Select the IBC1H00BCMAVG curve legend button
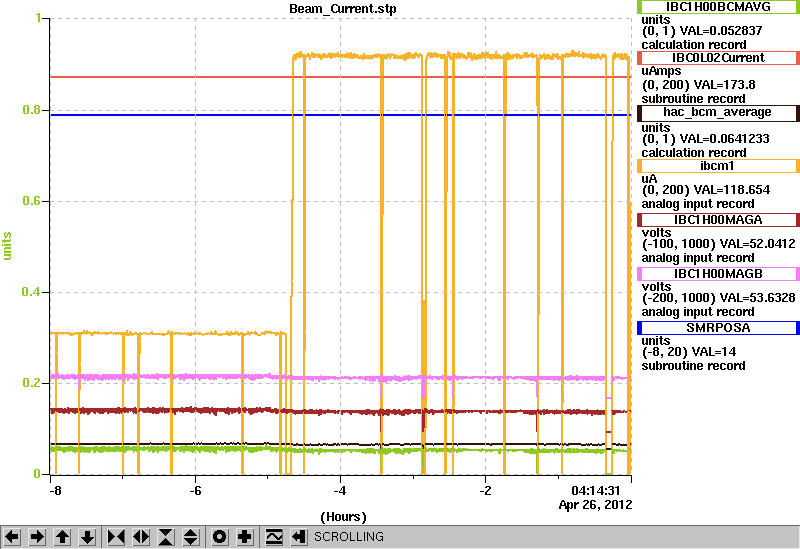This screenshot has height=549, width=800. 718,7
